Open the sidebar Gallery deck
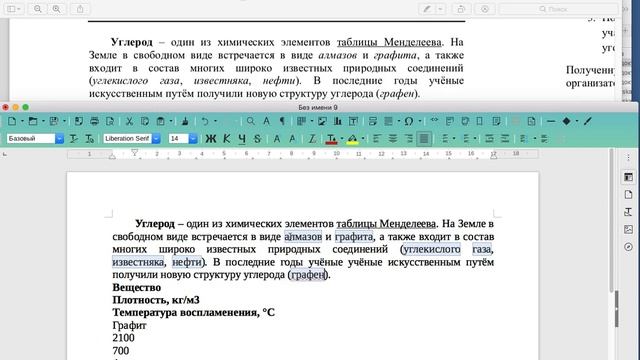This screenshot has width=640, height=360. [629, 229]
